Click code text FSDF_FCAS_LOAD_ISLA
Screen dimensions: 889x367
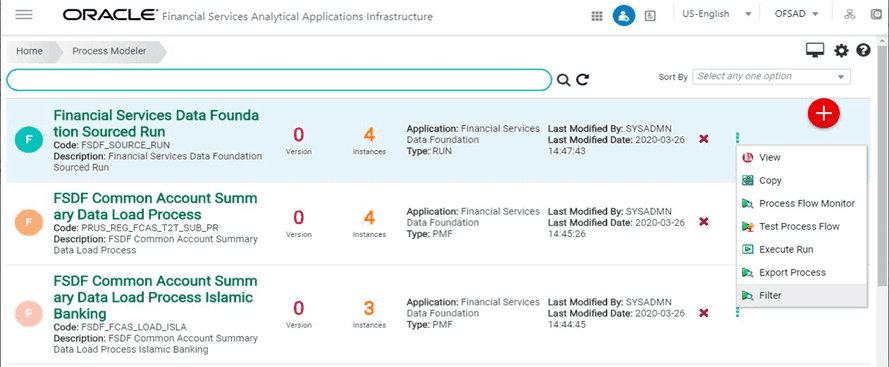click(134, 327)
